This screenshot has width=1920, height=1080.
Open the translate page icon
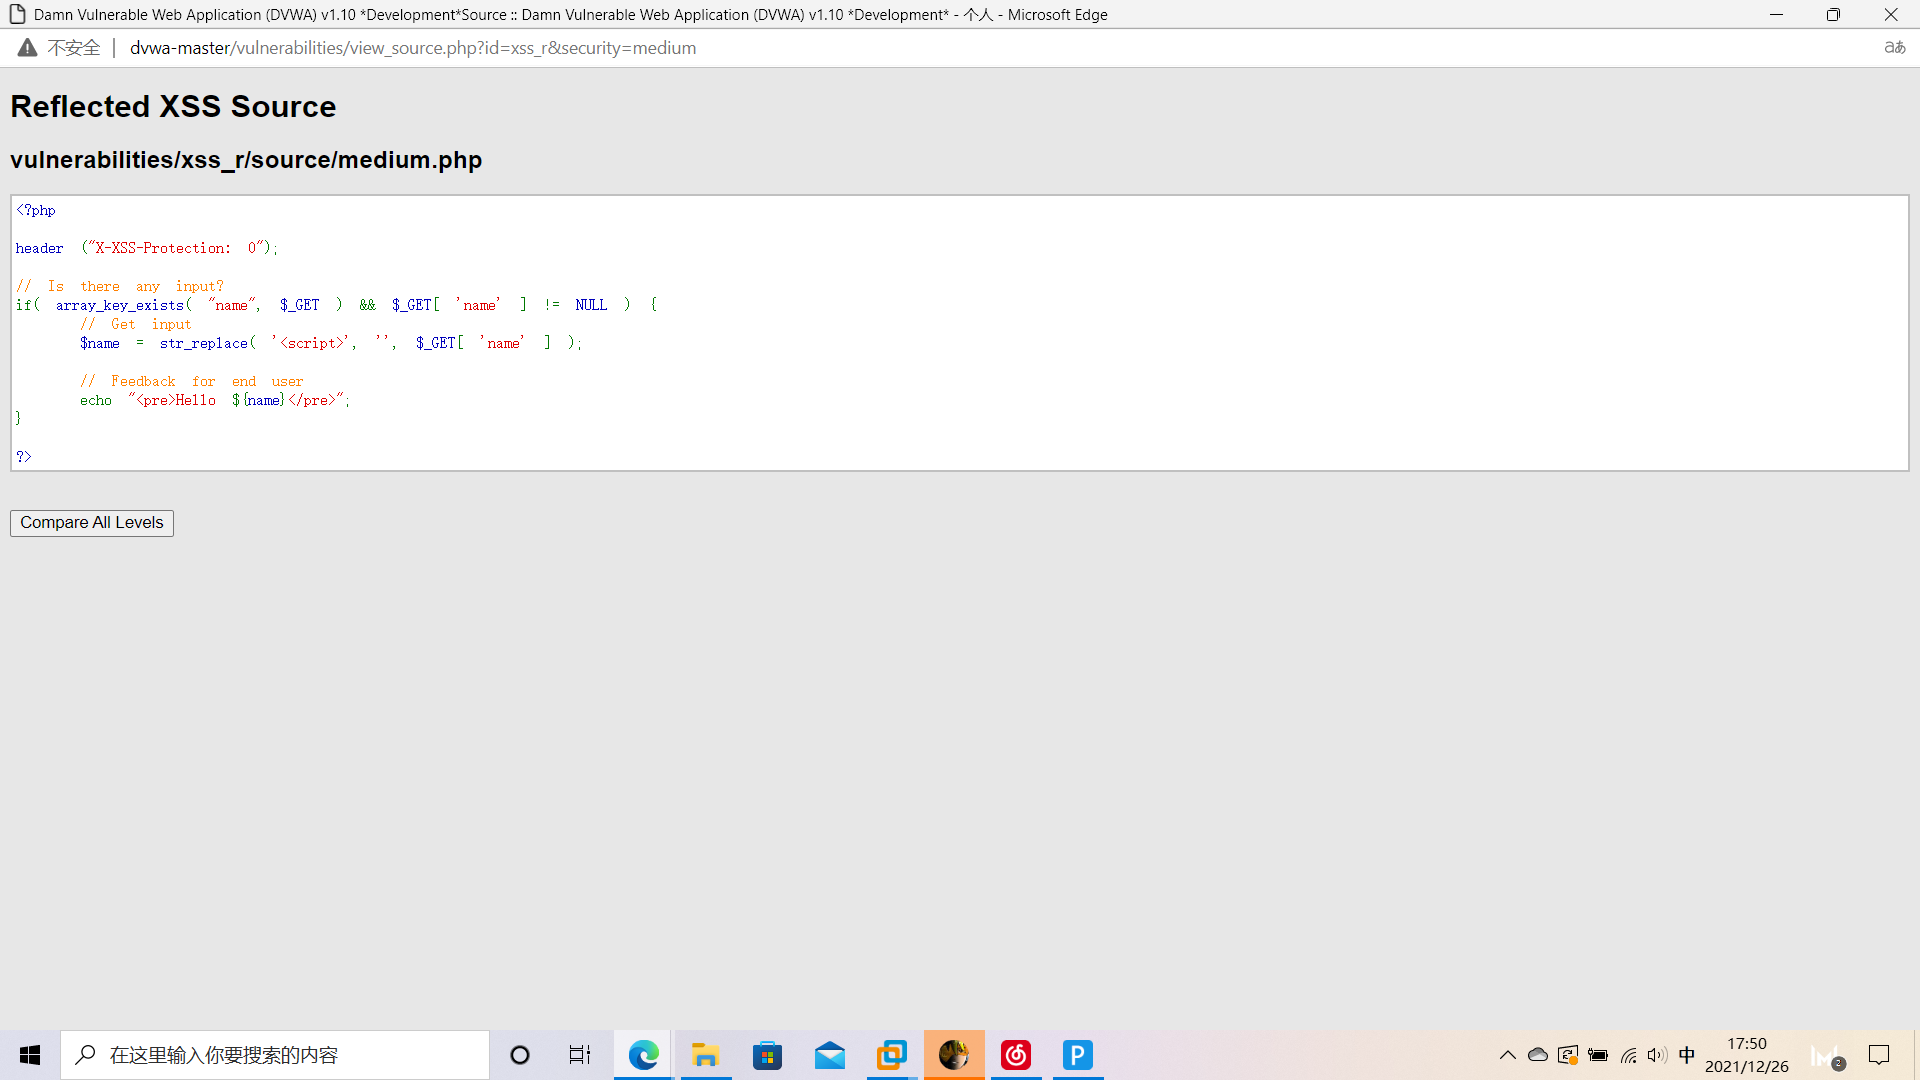tap(1894, 48)
